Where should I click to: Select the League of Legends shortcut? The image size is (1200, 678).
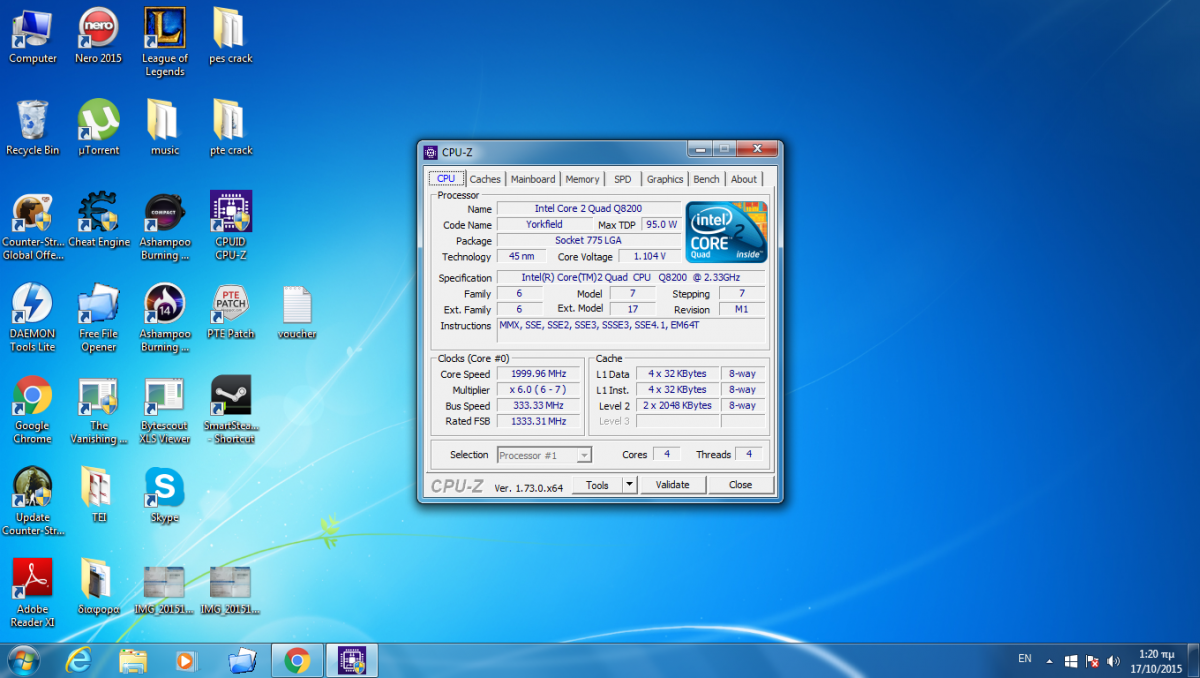pyautogui.click(x=165, y=42)
